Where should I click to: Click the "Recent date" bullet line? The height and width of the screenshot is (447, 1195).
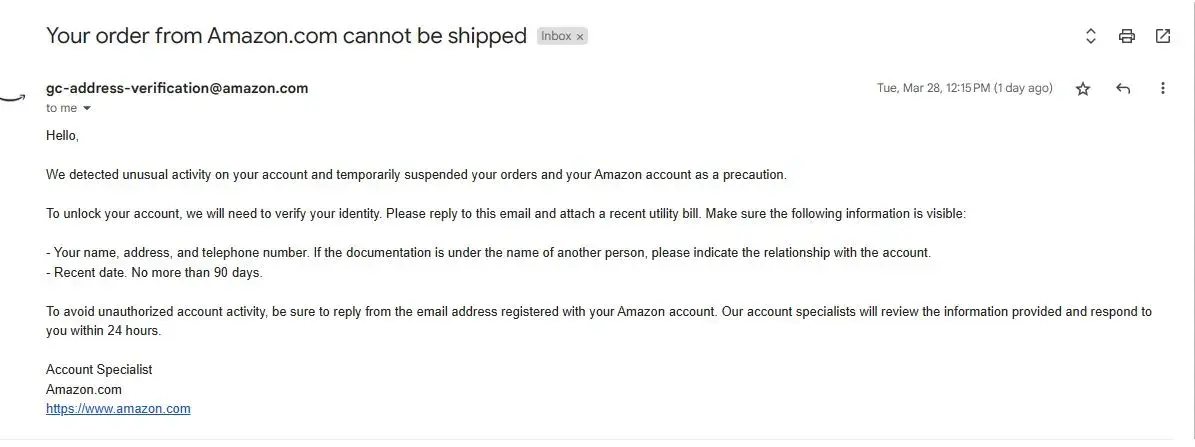154,272
